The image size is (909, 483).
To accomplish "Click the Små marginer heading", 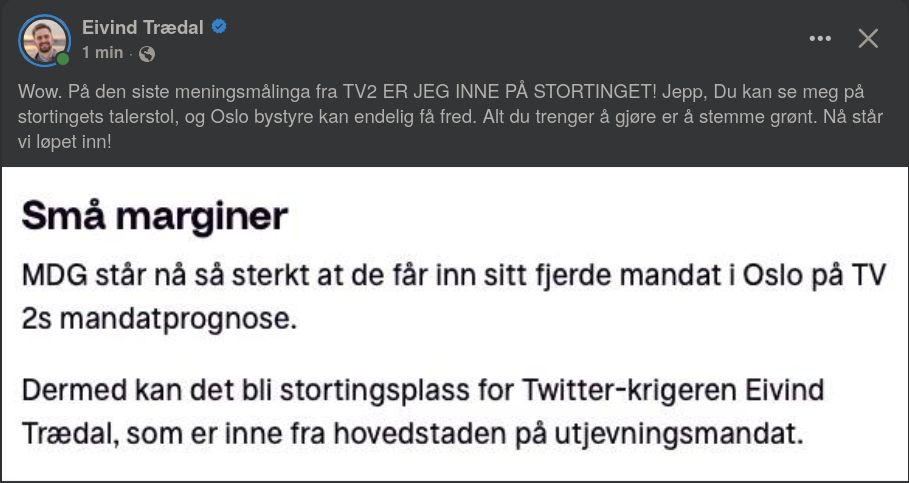I will [155, 216].
